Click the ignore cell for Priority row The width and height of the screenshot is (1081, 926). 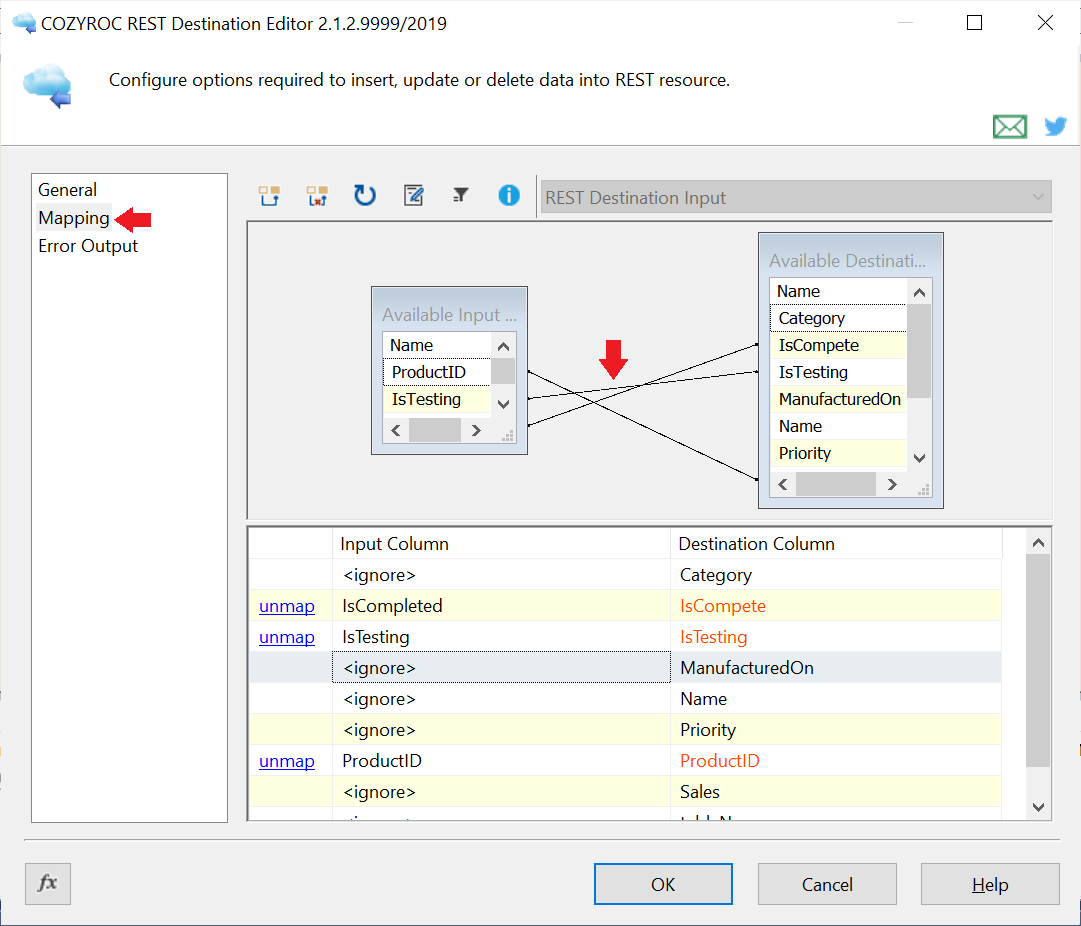(x=501, y=729)
